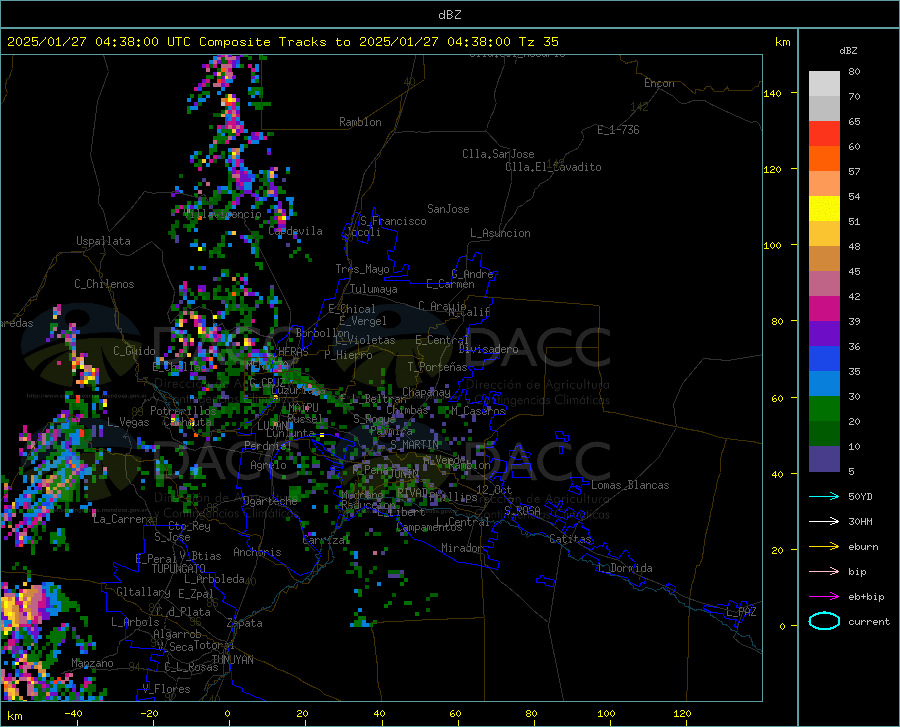Click the Divisadero location label

pos(488,349)
